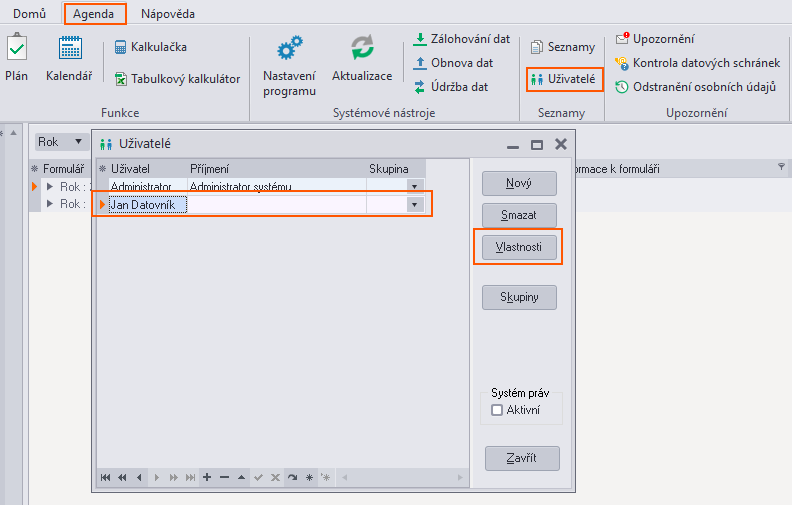Select the Jan Datovník user cell
792x505 pixels.
(x=147, y=204)
